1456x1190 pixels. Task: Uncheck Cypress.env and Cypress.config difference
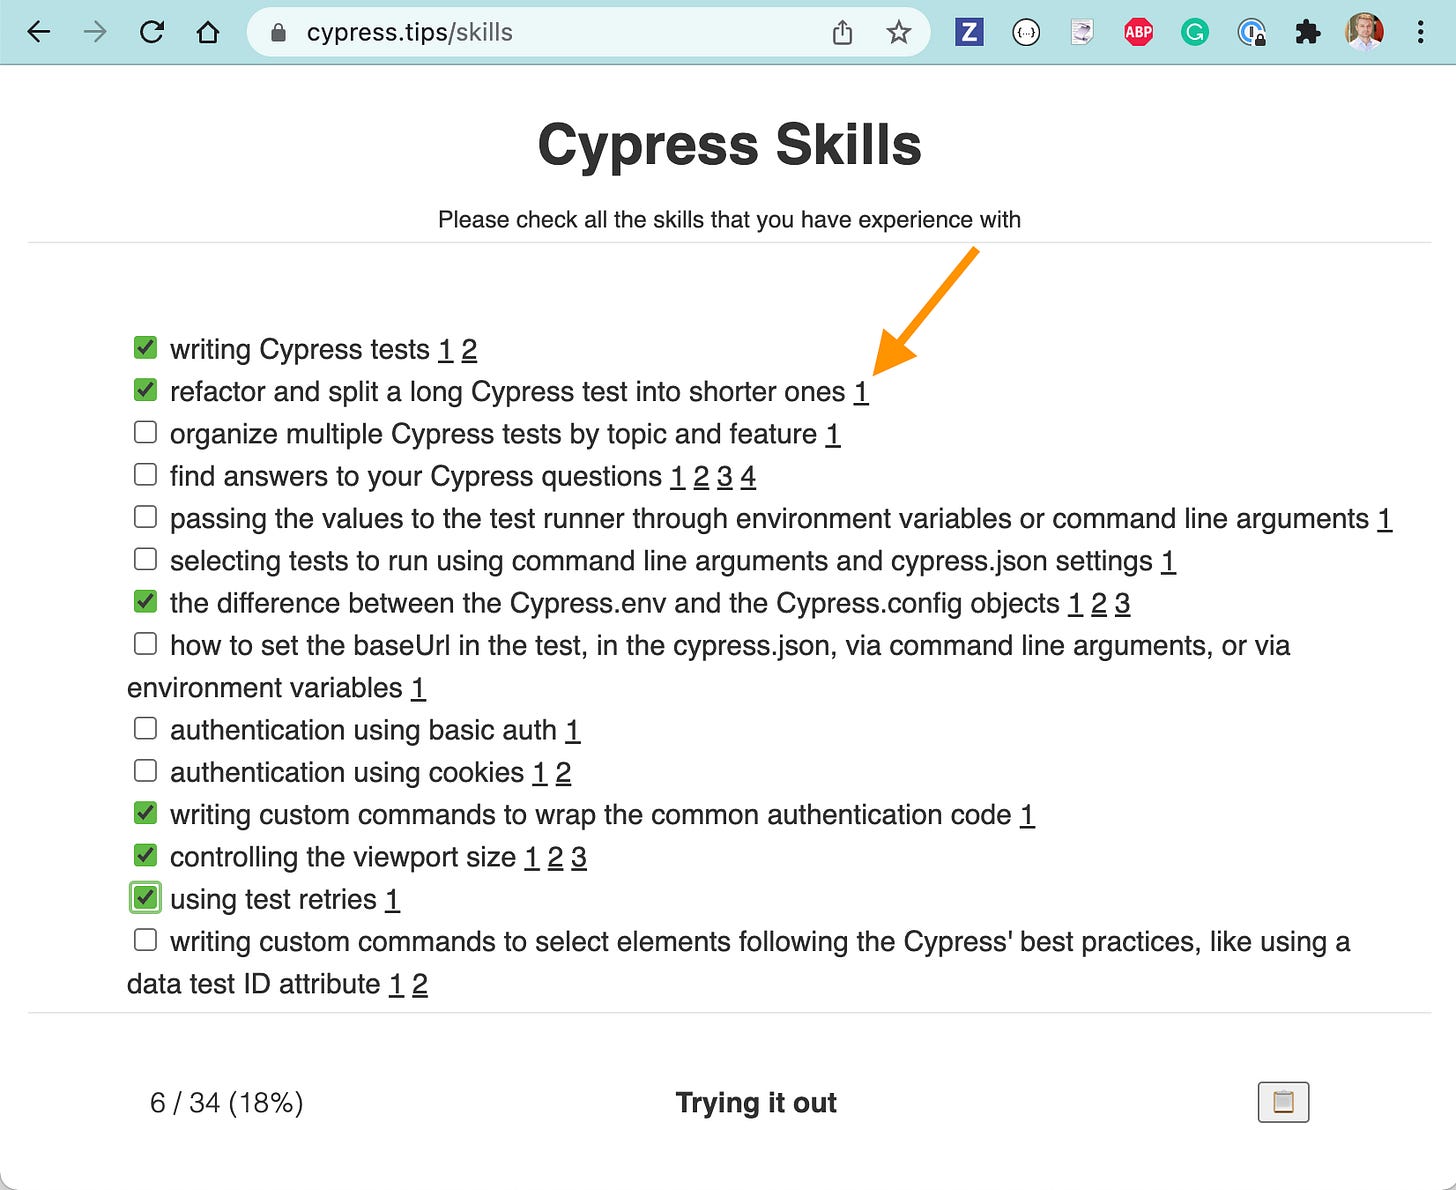145,601
